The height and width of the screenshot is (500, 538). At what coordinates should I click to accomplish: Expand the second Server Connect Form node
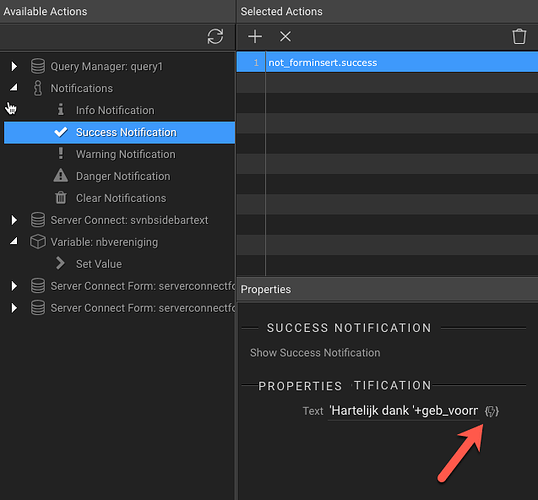coord(14,308)
